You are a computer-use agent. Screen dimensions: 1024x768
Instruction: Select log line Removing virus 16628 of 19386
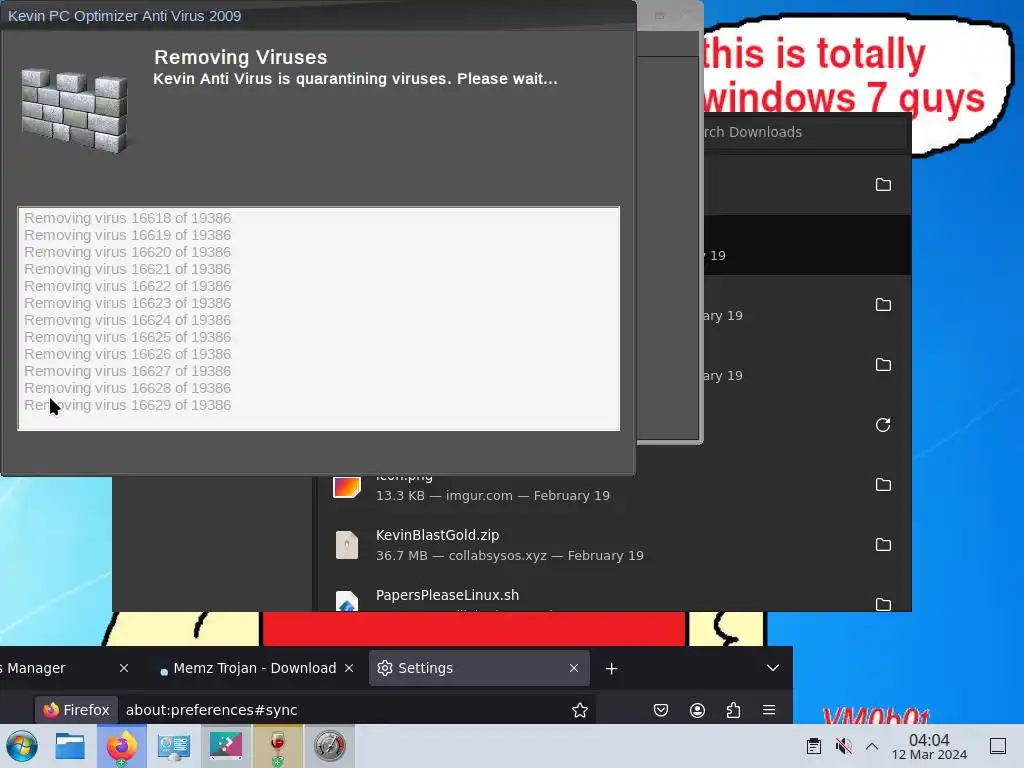click(127, 388)
